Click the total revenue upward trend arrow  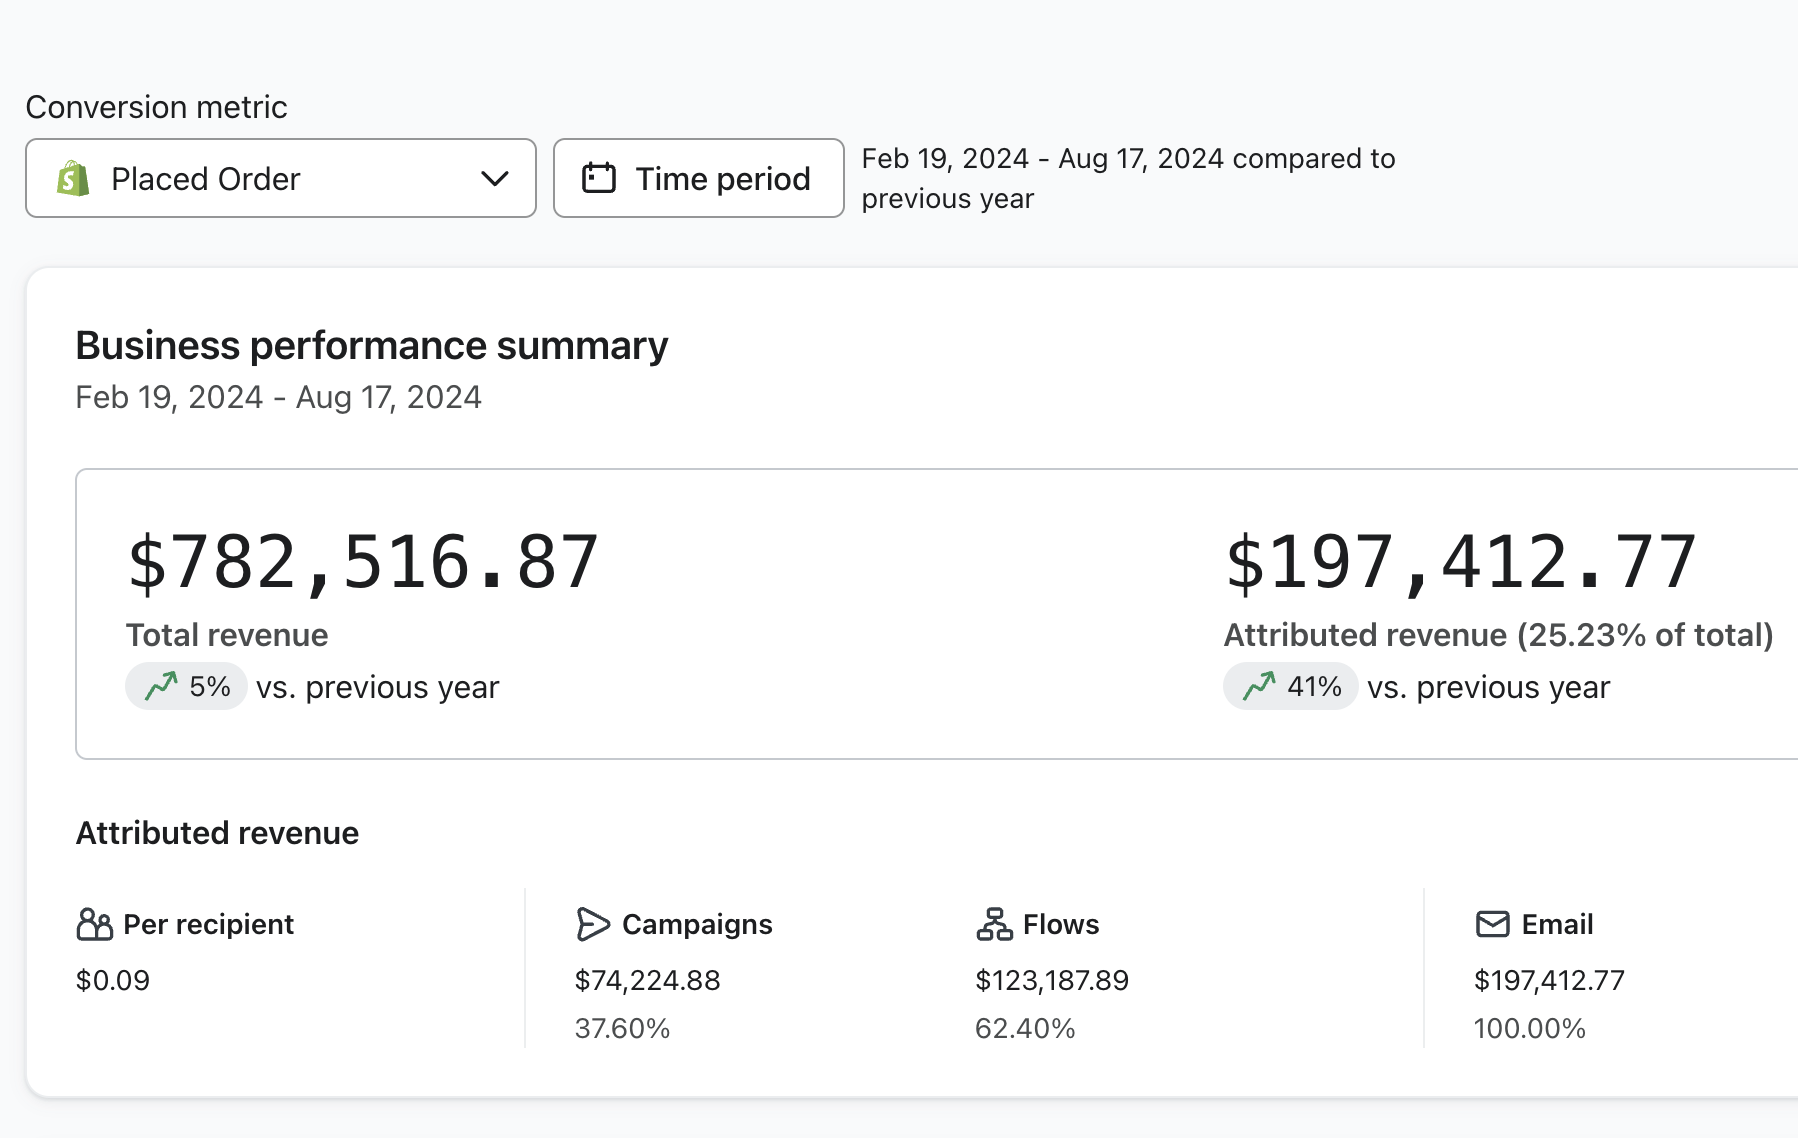point(161,687)
